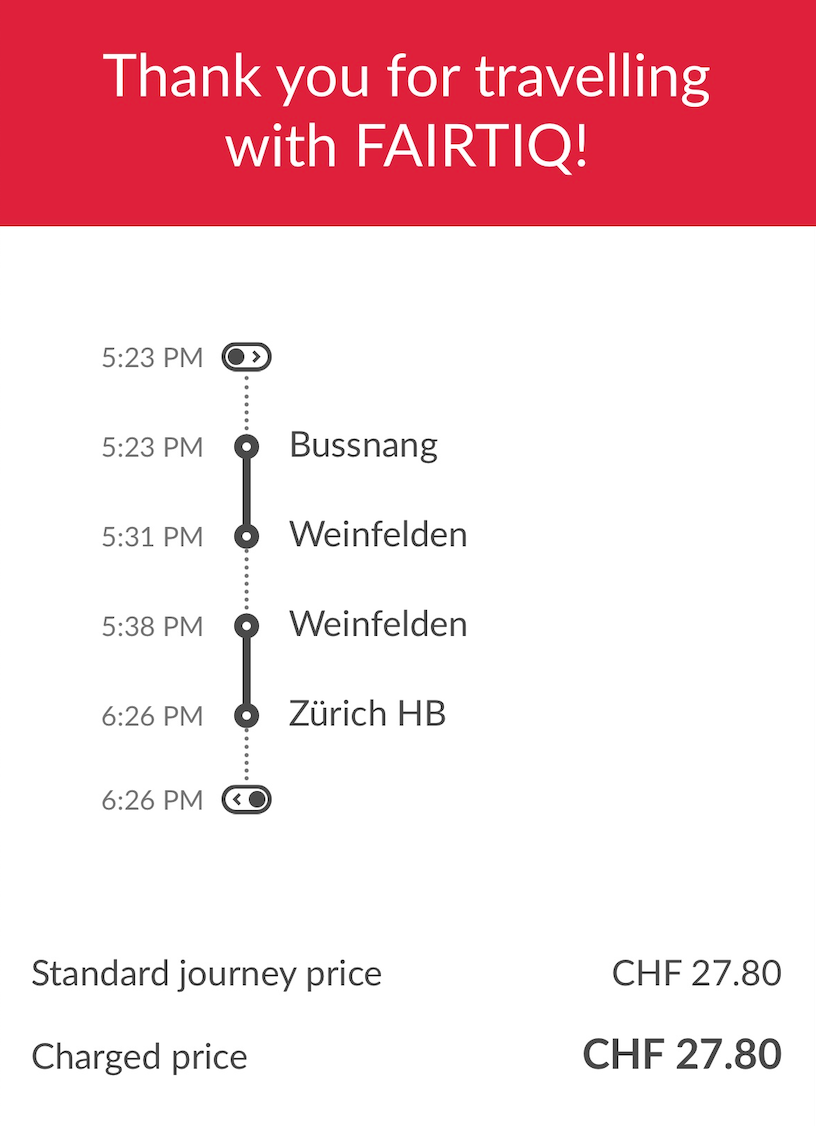Tap the Weinfelden name beside 5:38 PM
Screen dimensions: 816x1126
click(378, 625)
